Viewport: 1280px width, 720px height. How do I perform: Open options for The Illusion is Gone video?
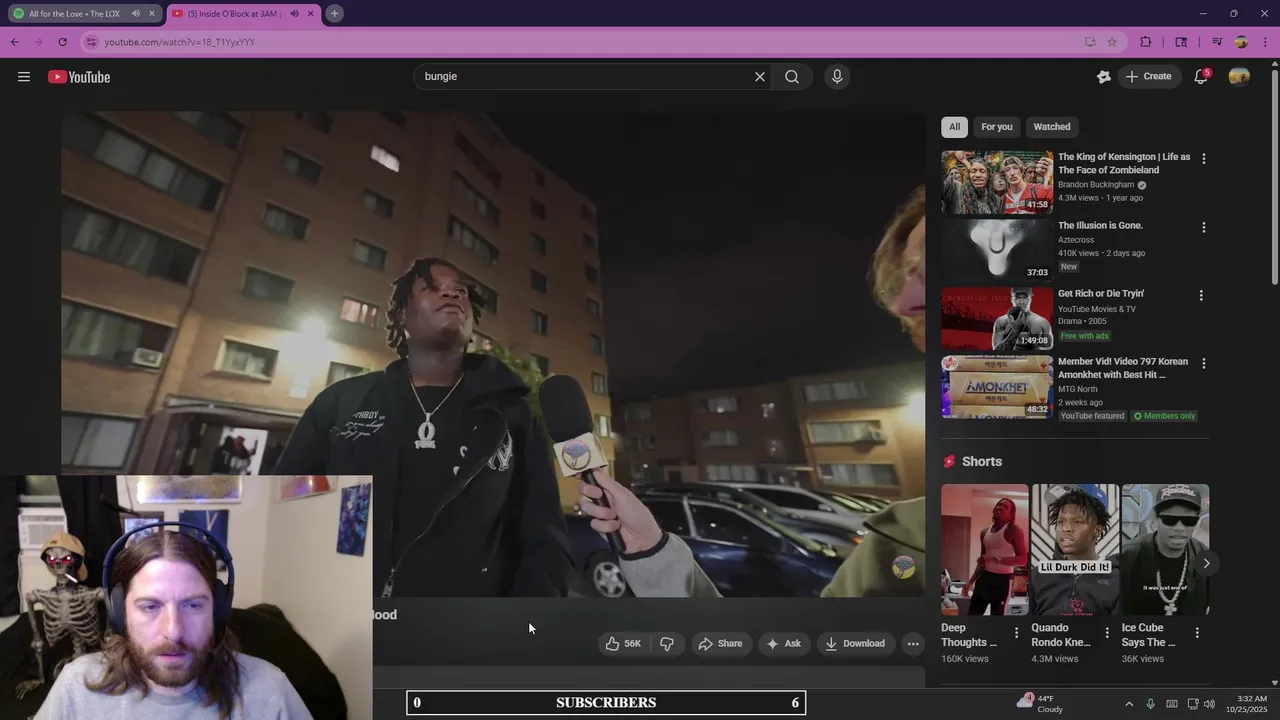(x=1203, y=227)
